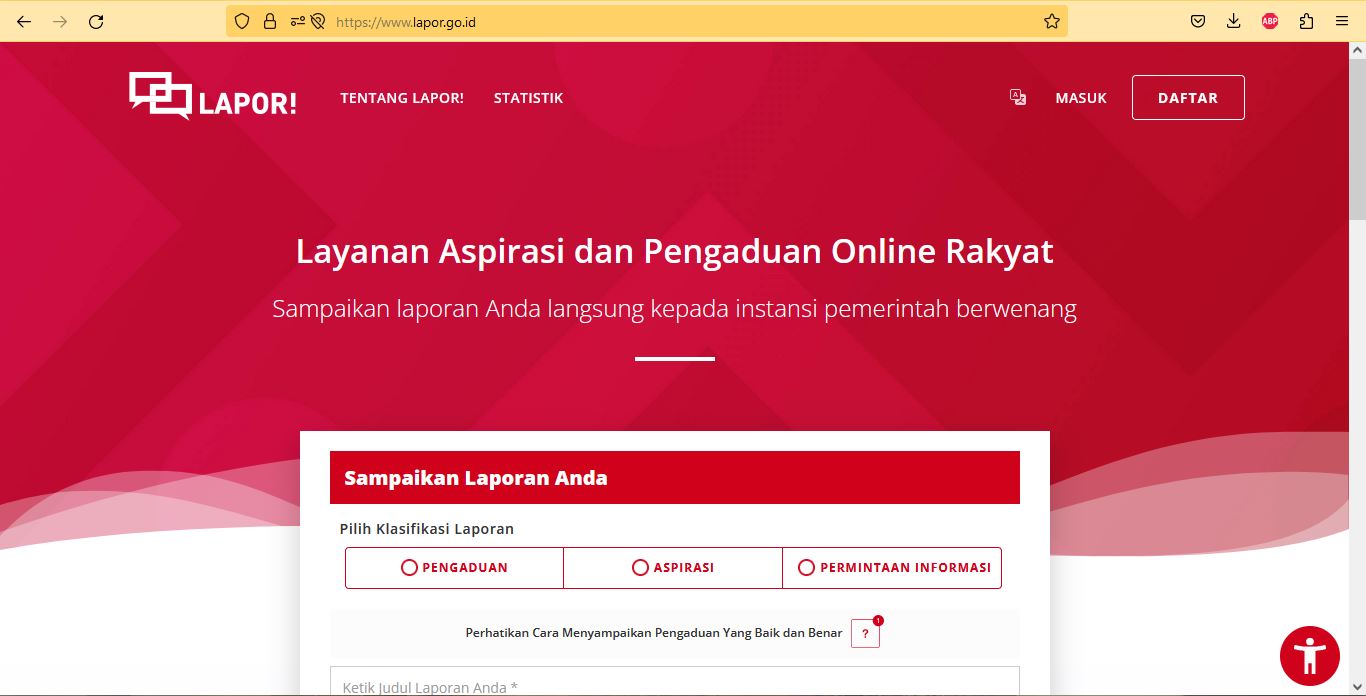Click the LAPOR! logo
This screenshot has width=1366, height=696.
[213, 97]
